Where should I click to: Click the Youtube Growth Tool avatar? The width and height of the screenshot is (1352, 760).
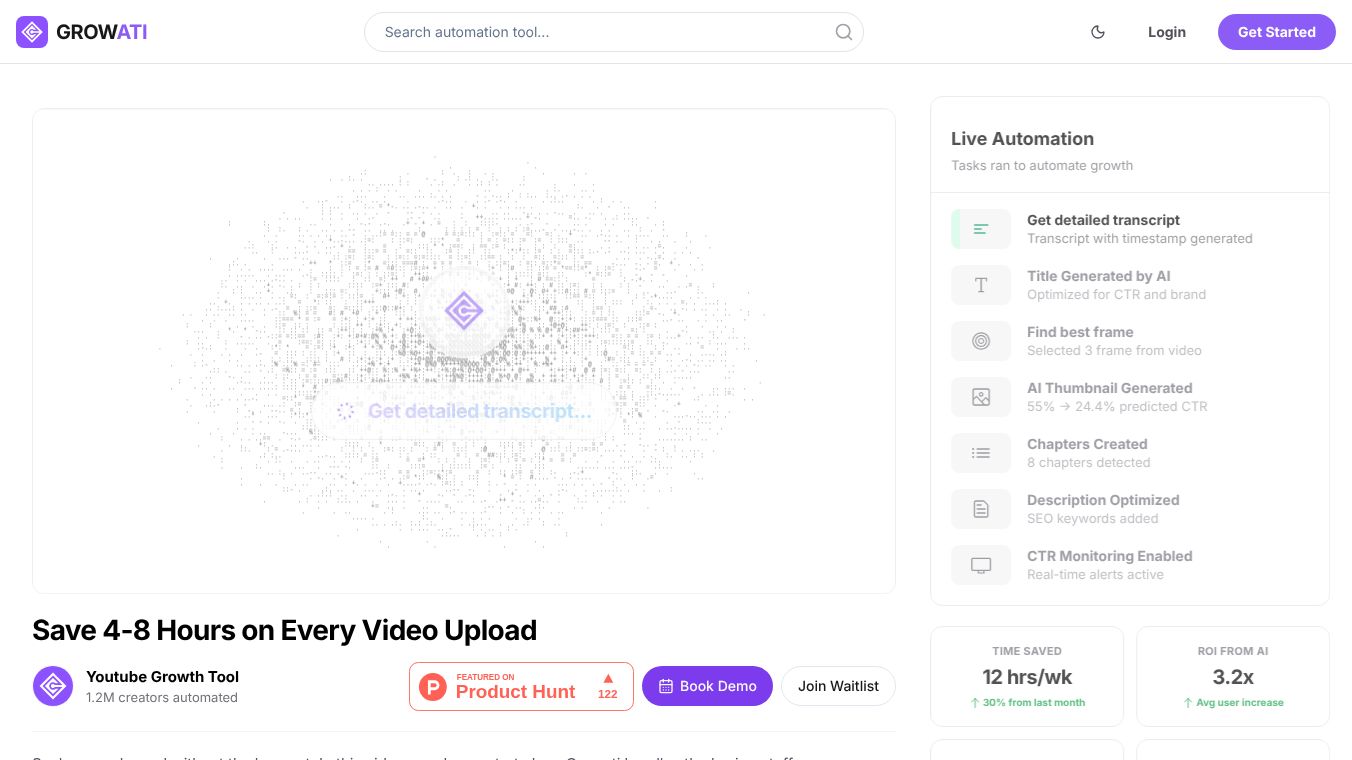click(x=53, y=686)
